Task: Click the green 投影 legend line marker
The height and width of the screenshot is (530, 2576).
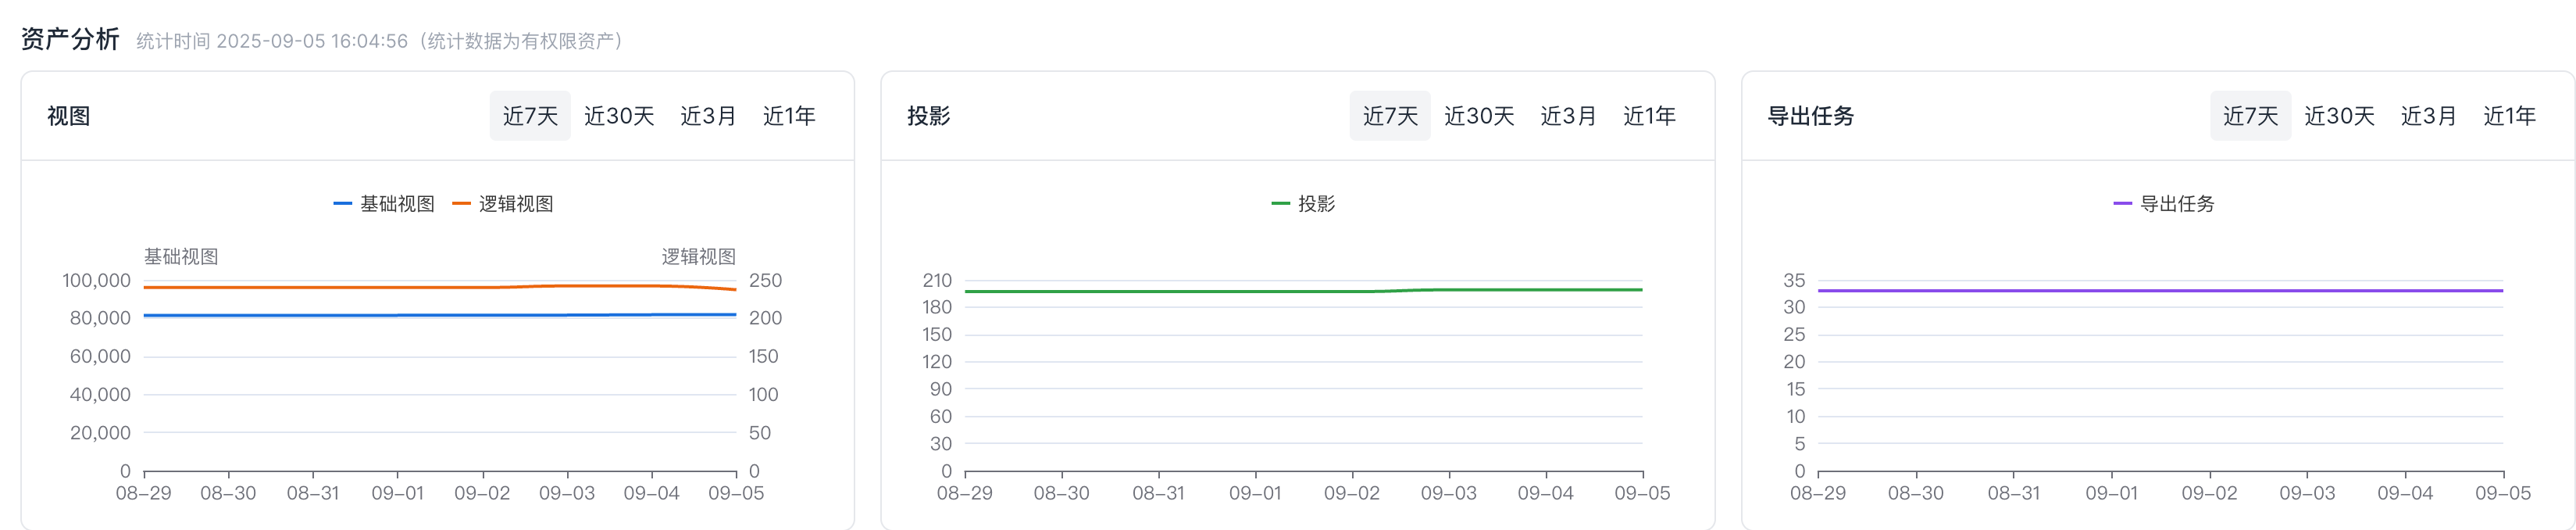Action: click(1280, 204)
